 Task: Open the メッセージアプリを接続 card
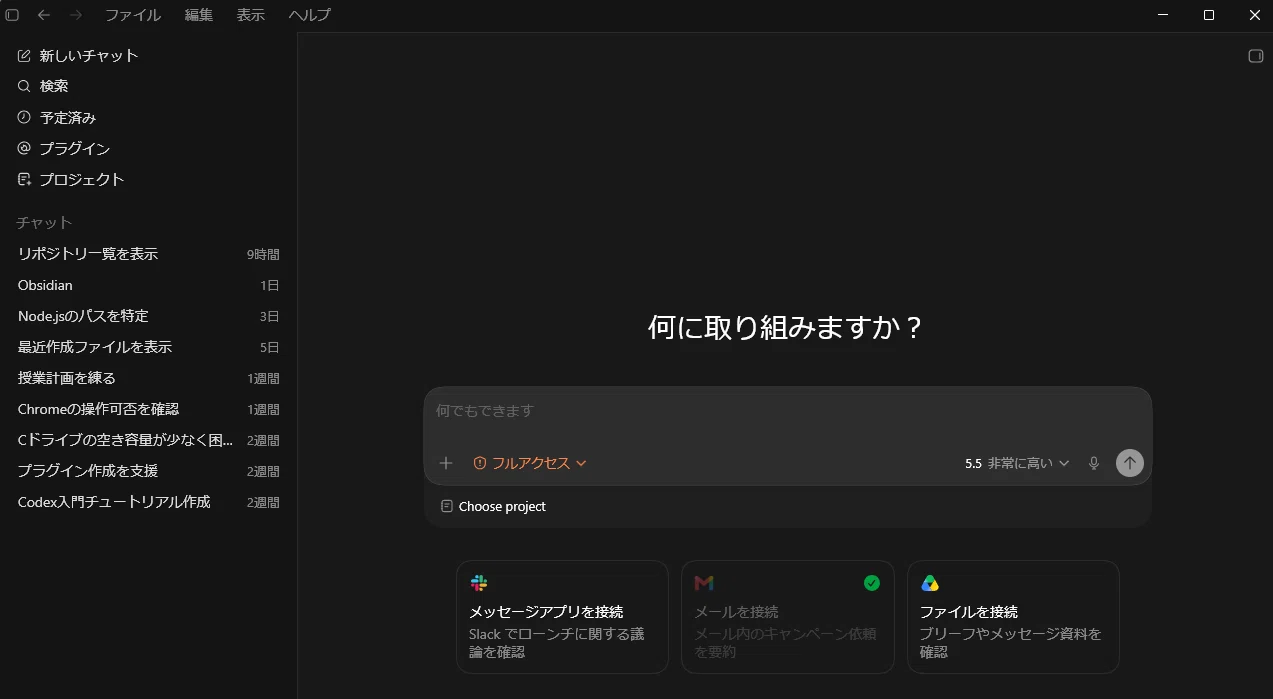(562, 617)
